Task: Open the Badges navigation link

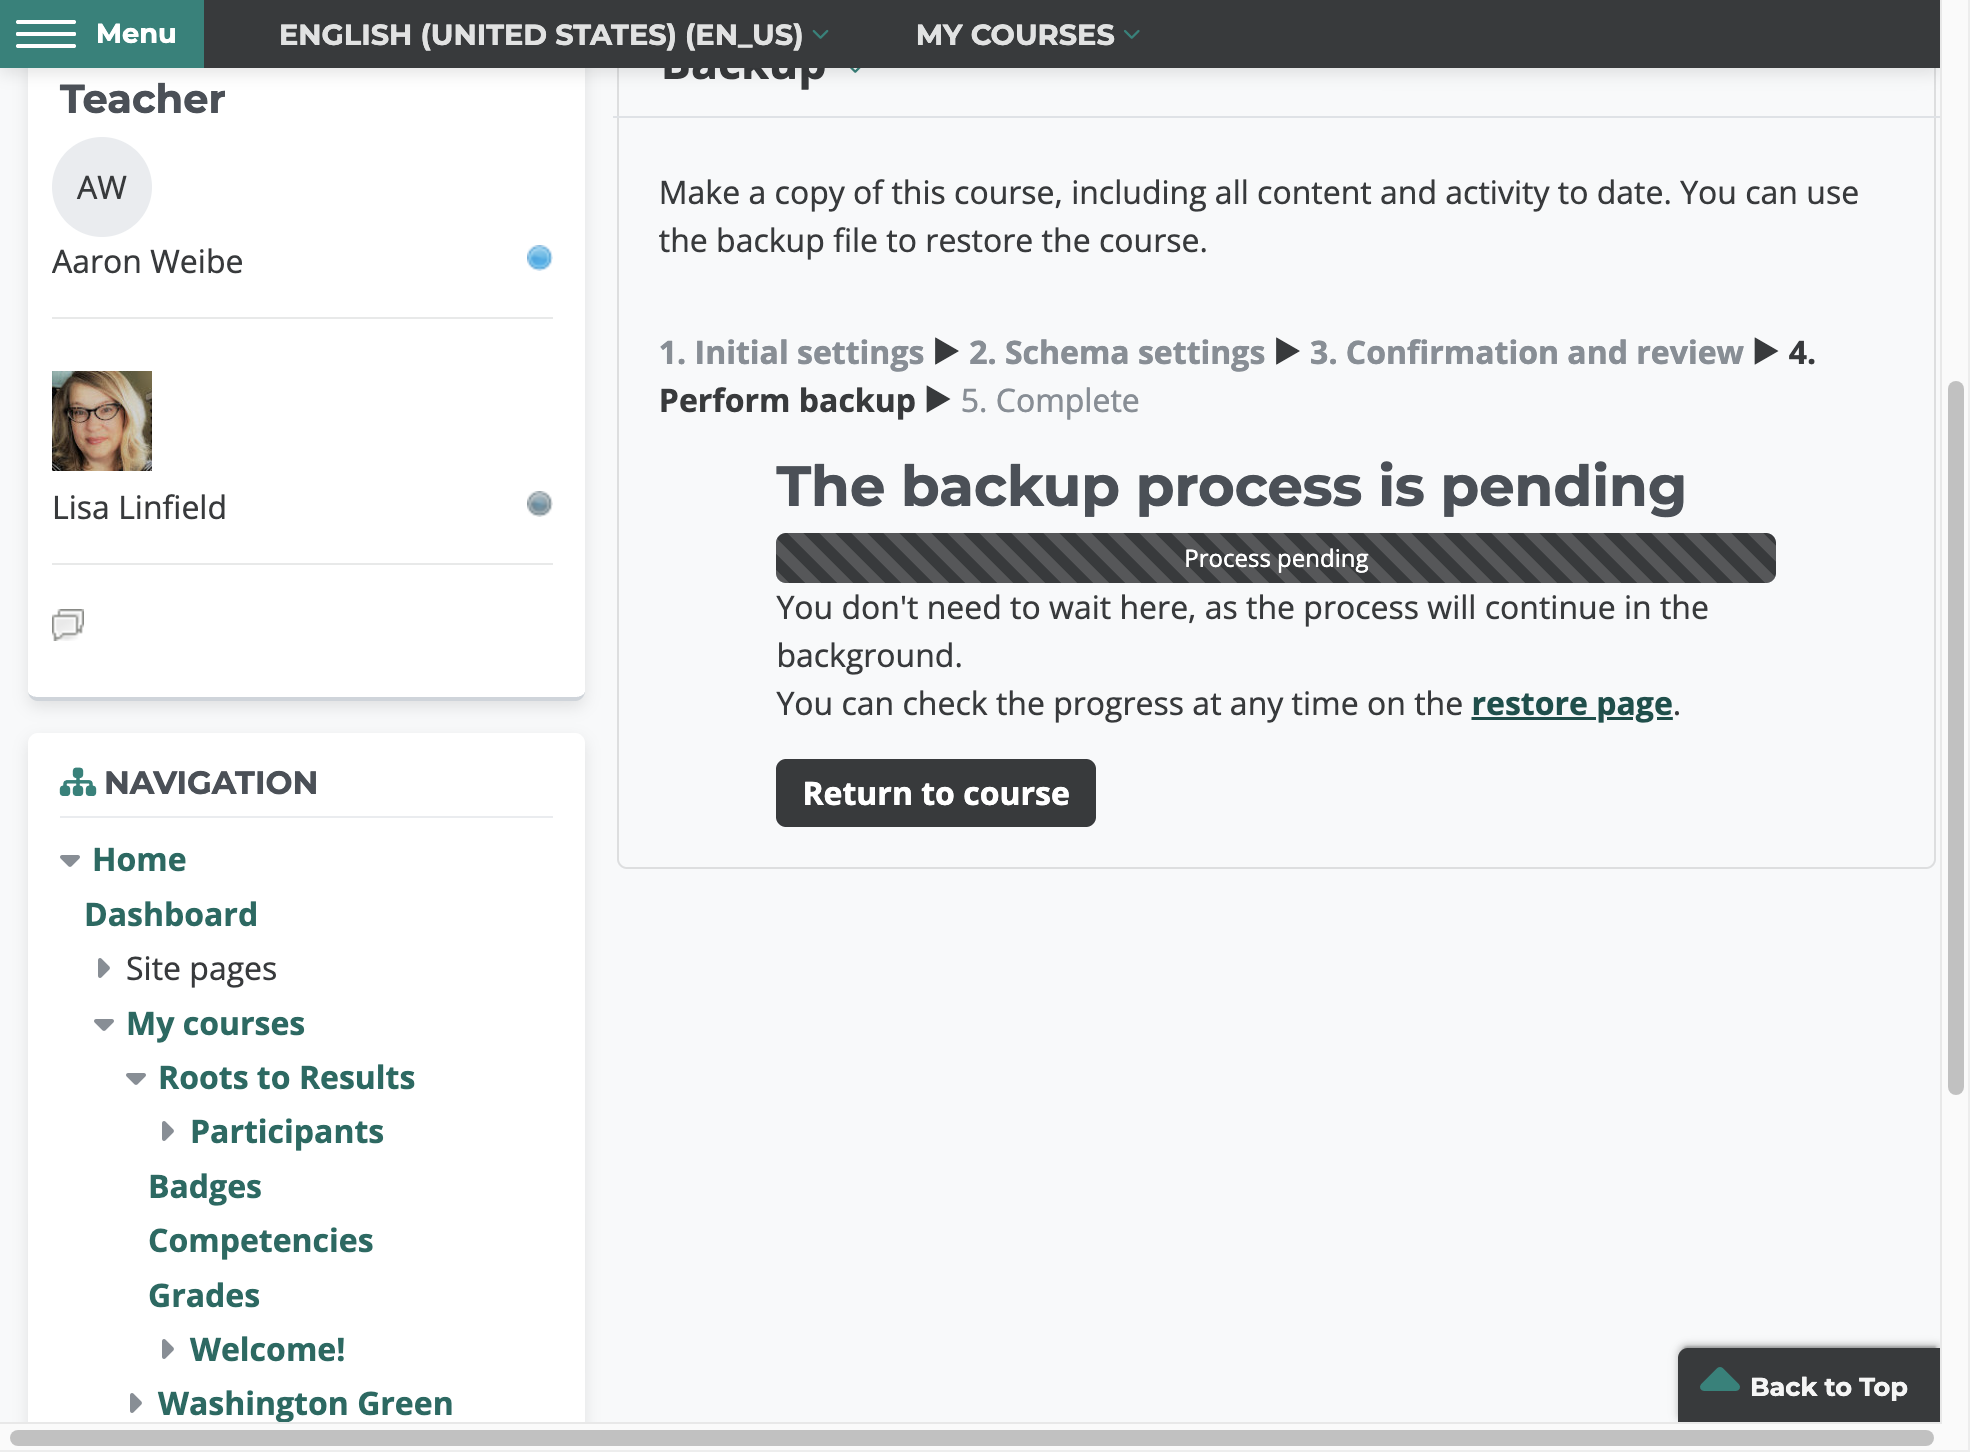Action: (x=205, y=1186)
